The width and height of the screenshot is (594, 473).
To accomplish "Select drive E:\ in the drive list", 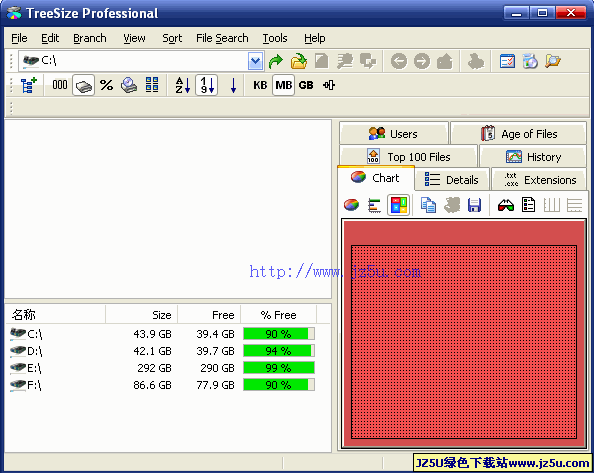I will point(34,368).
